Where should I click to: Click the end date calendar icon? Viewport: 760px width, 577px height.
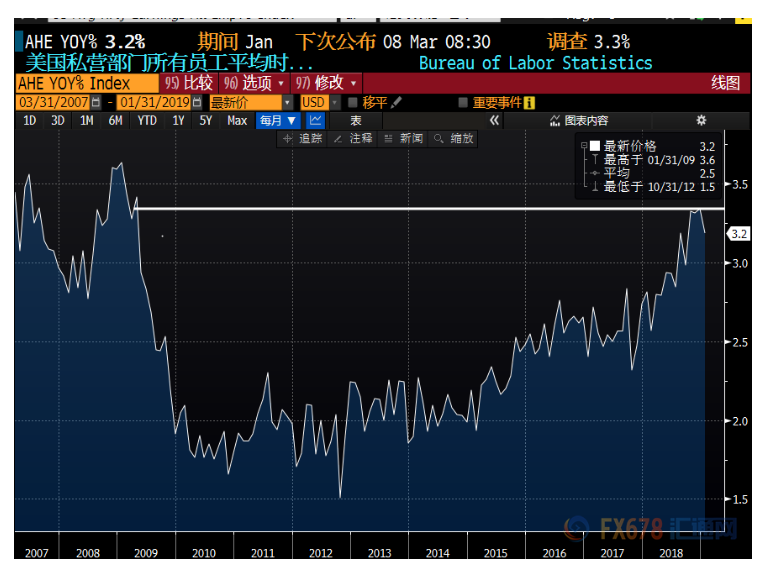[196, 103]
